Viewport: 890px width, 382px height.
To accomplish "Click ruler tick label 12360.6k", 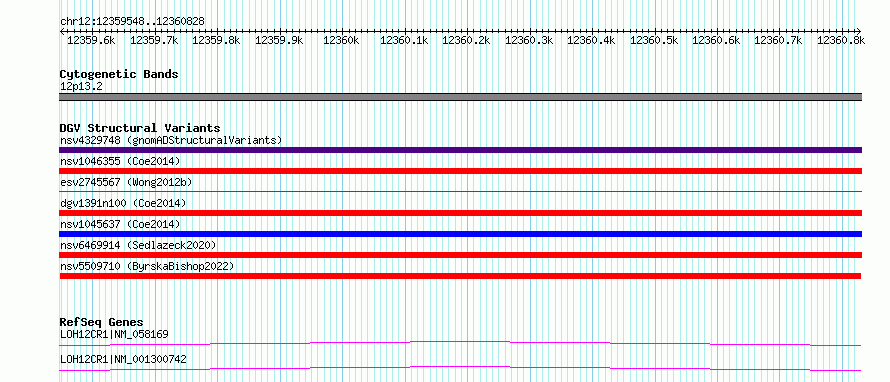I will 716,40.
